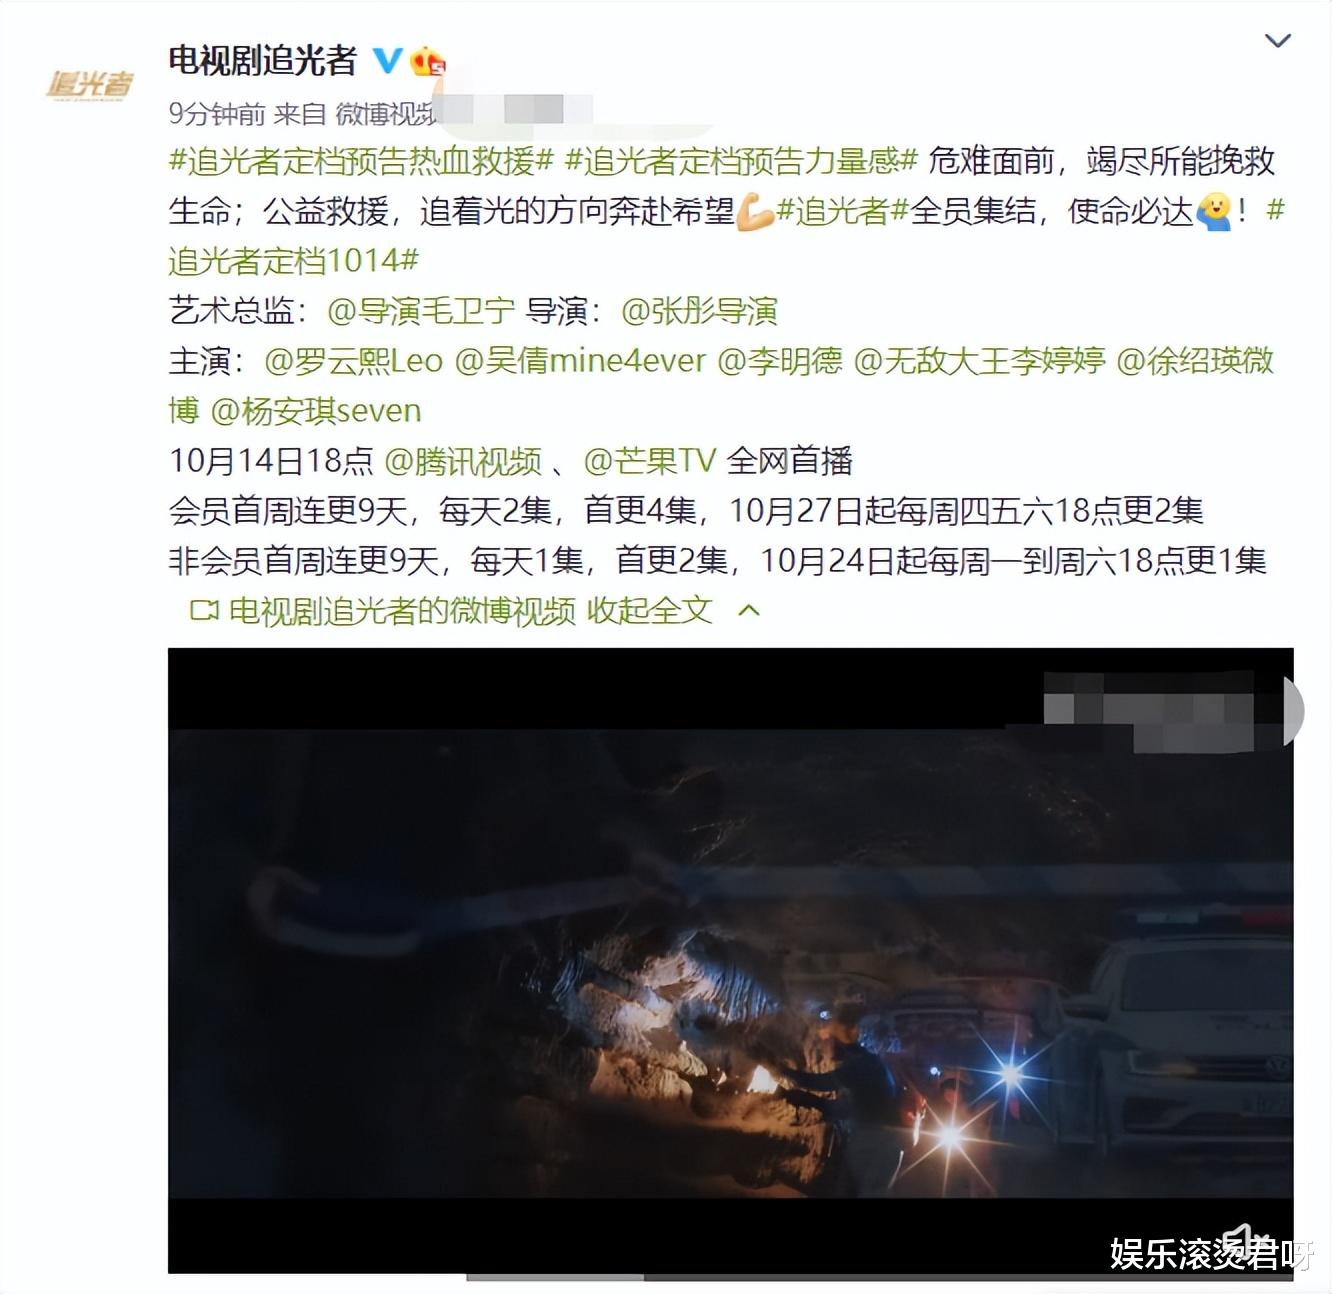Click the flexed bicep emoji in post
Image resolution: width=1332 pixels, height=1294 pixels.
click(x=754, y=212)
